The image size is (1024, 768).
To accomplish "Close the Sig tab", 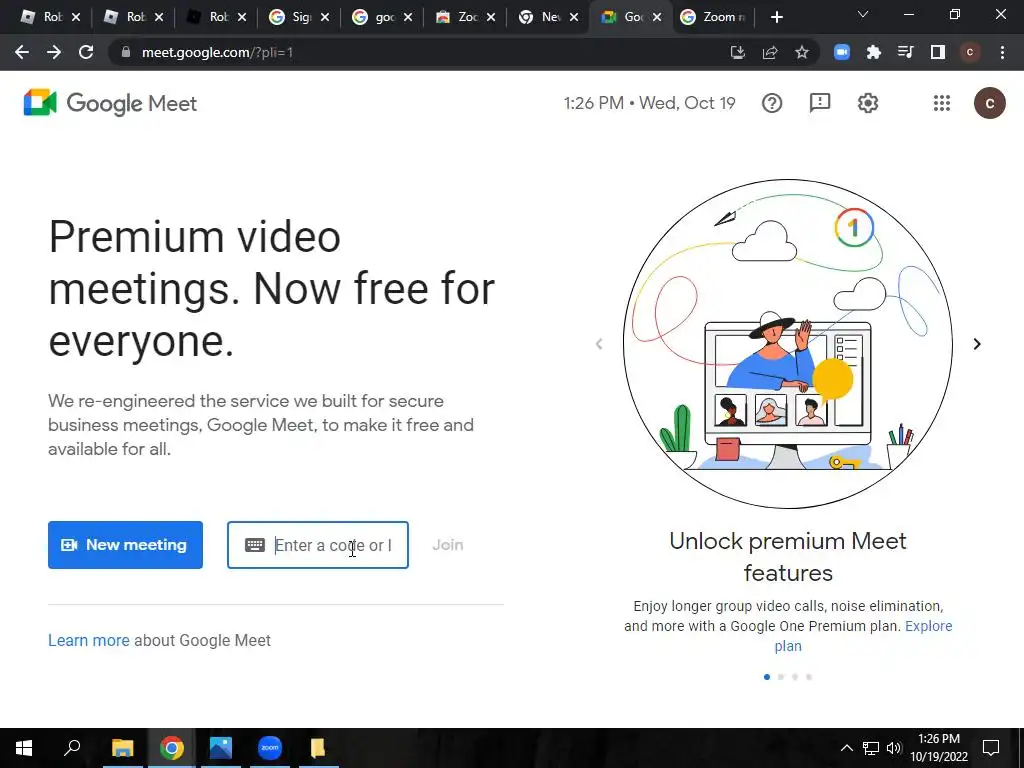I will point(325,18).
